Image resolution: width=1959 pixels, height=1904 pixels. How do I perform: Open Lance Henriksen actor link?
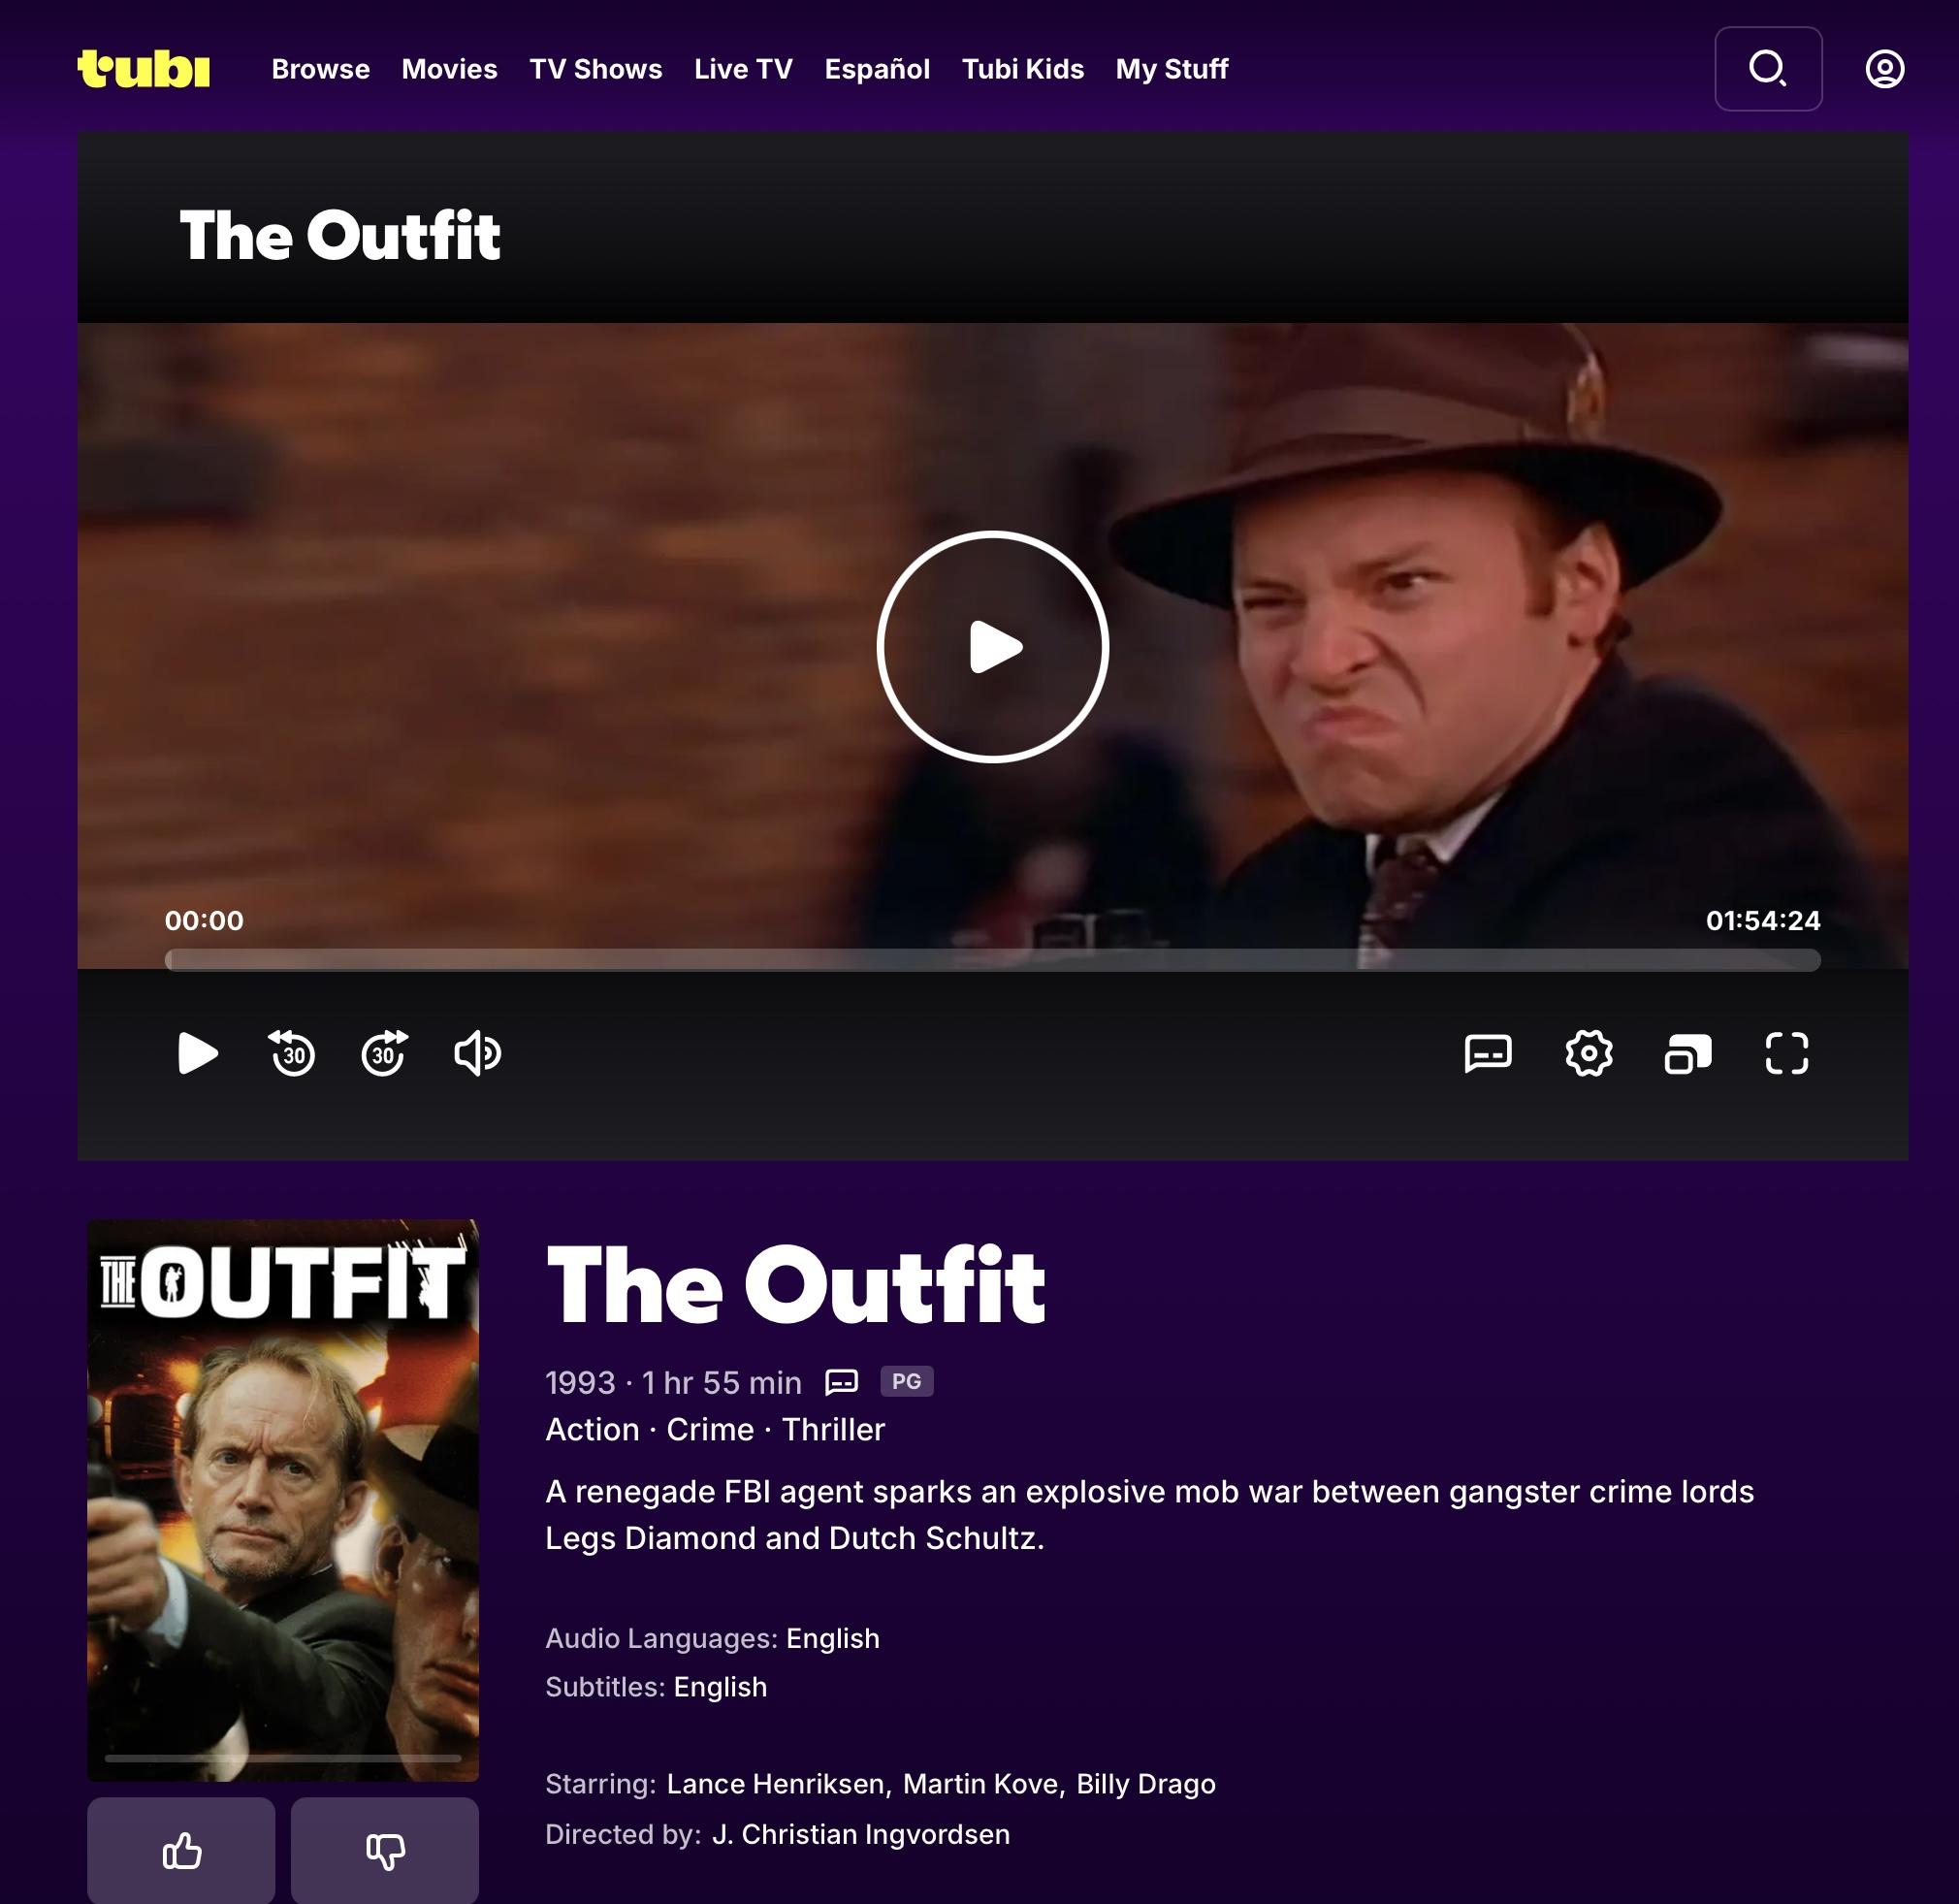tap(775, 1784)
